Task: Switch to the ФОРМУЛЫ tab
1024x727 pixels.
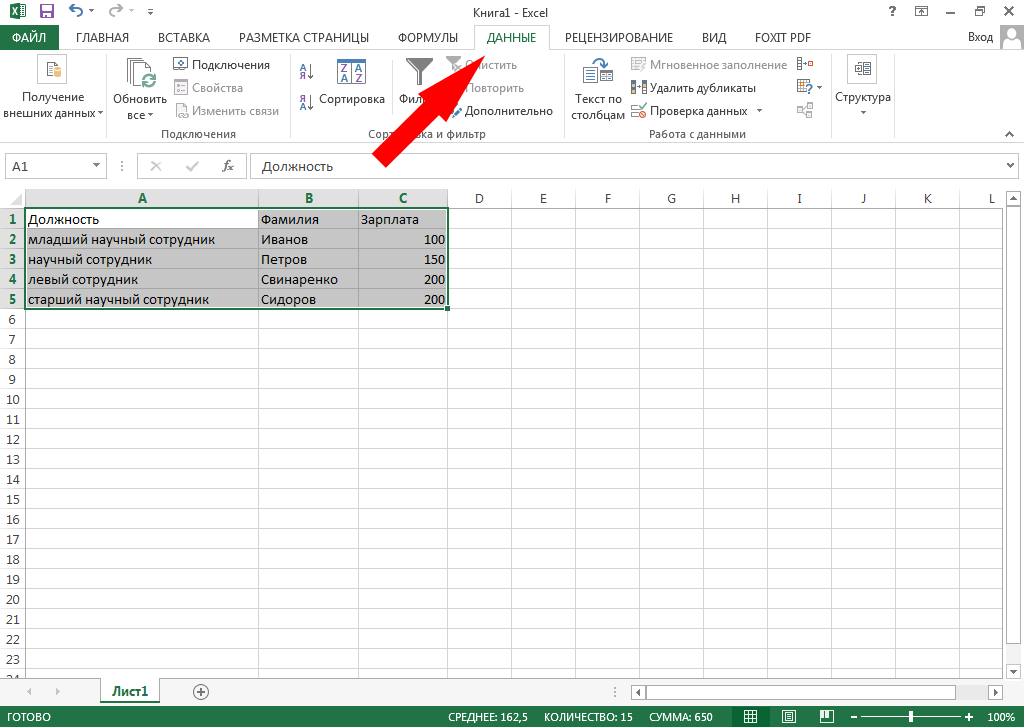Action: [428, 38]
